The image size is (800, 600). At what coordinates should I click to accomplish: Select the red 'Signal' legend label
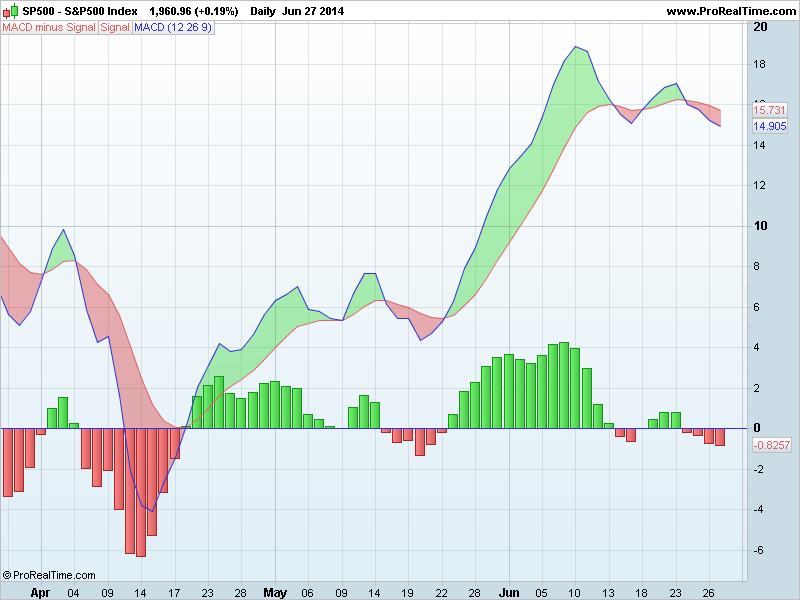point(115,28)
